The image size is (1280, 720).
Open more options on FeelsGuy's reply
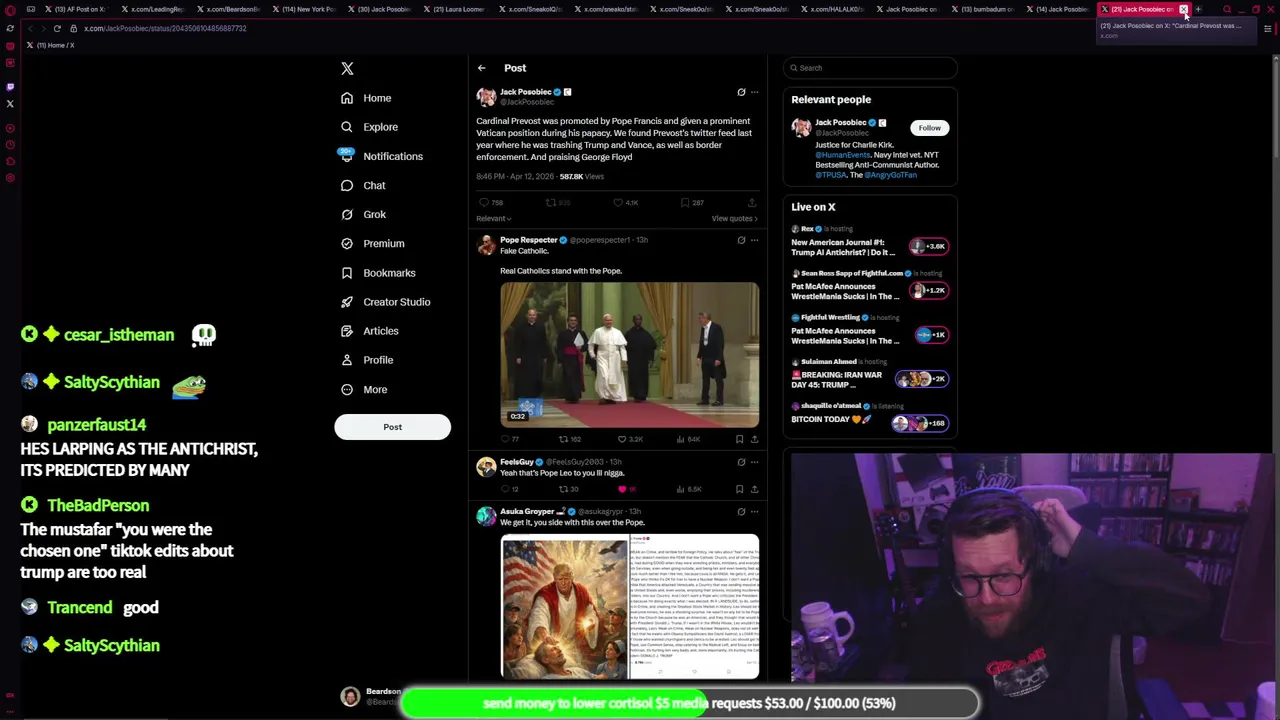click(x=755, y=462)
